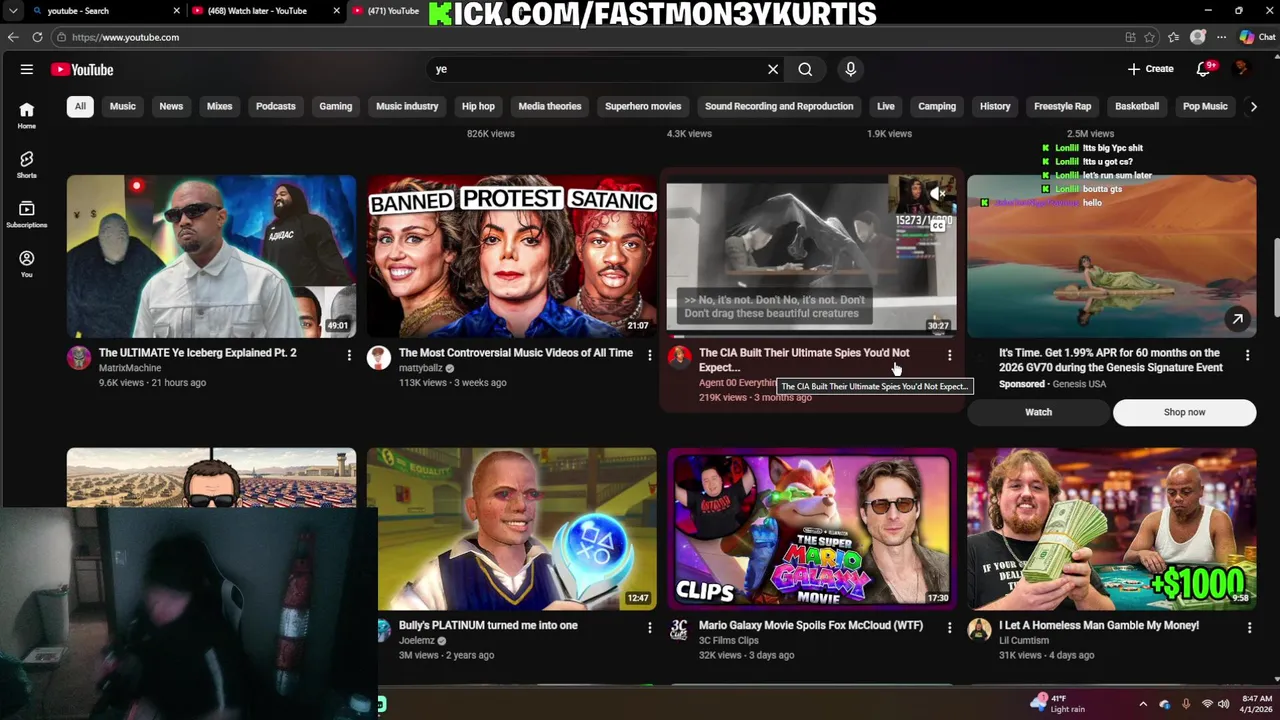Open the browser favorites list icon
The image size is (1280, 720).
(1174, 37)
